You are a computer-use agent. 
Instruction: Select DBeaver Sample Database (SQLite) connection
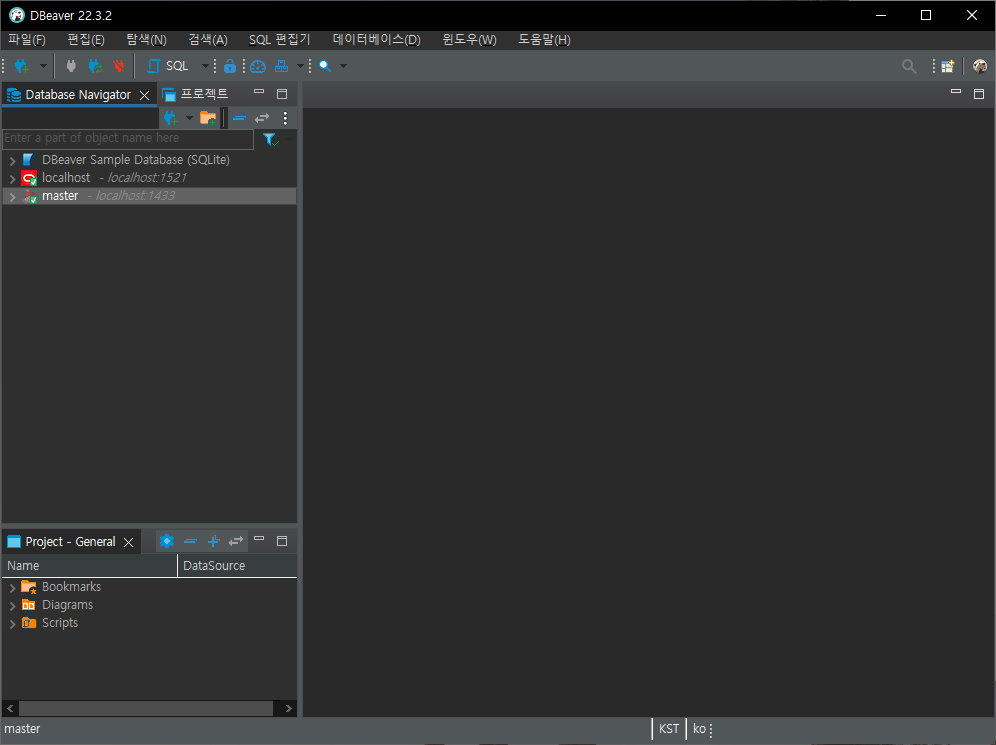pos(136,160)
